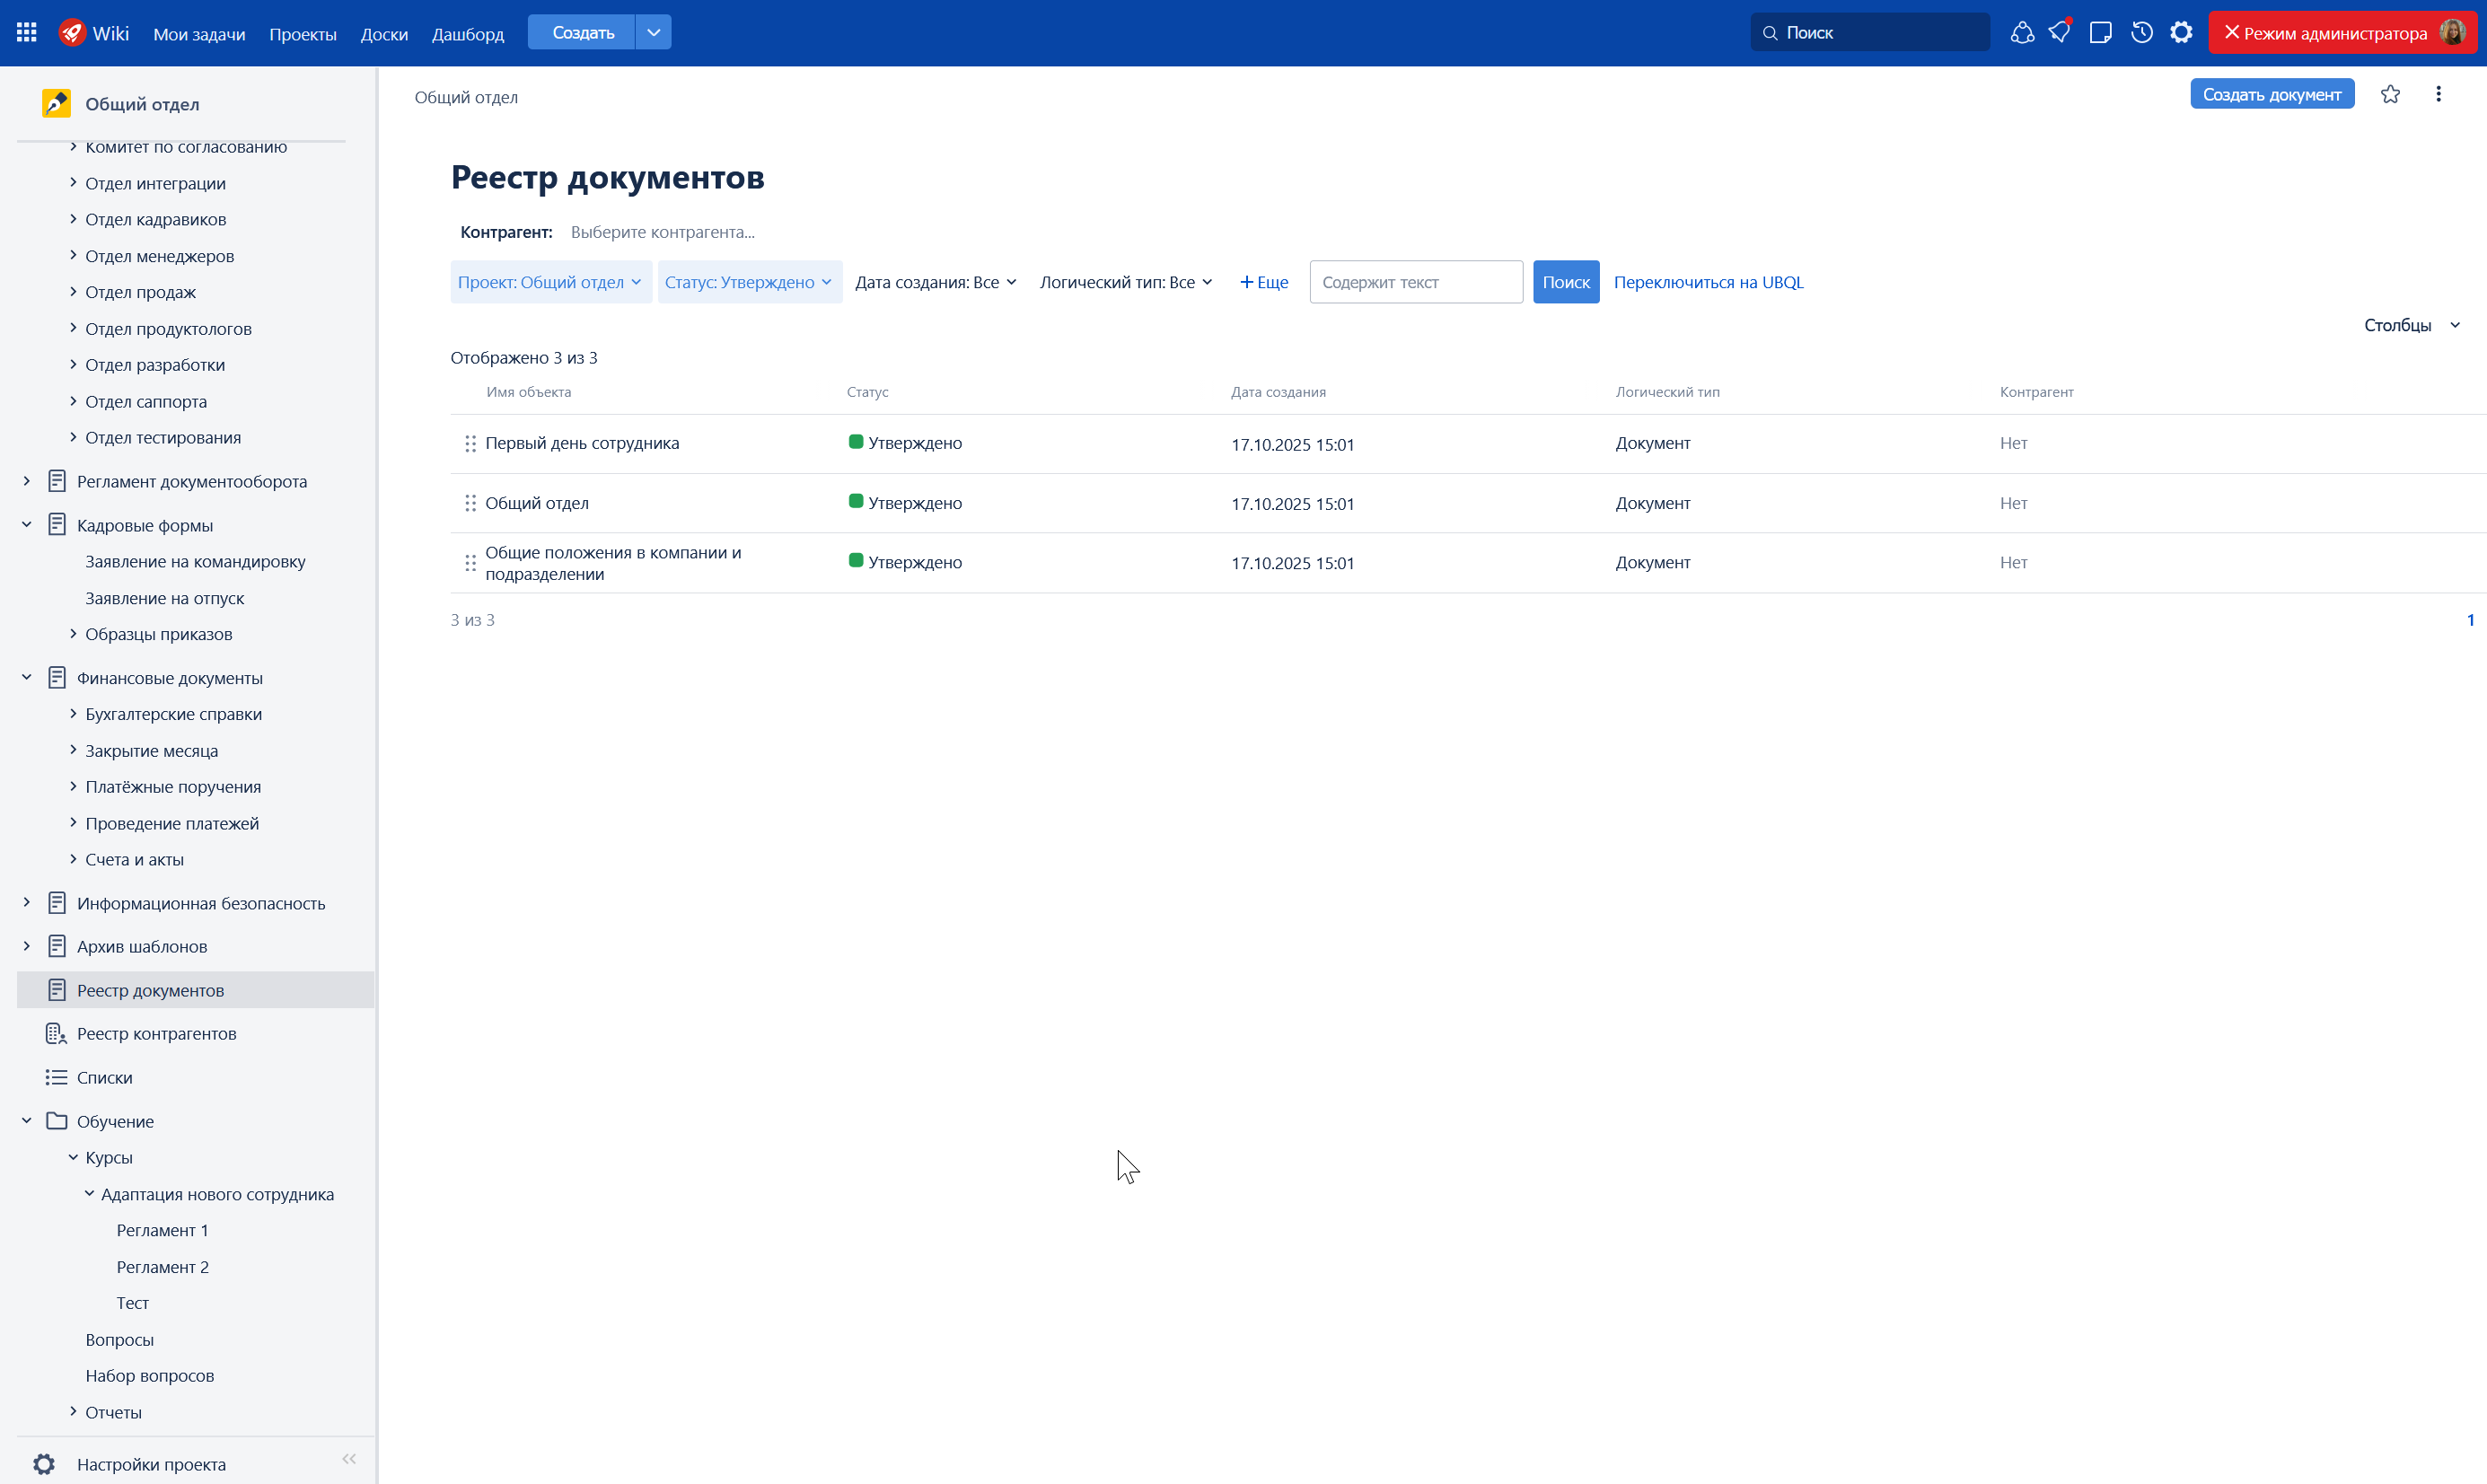Open Реестр контрагентов in sidebar
This screenshot has width=2487, height=1484.
(156, 1033)
